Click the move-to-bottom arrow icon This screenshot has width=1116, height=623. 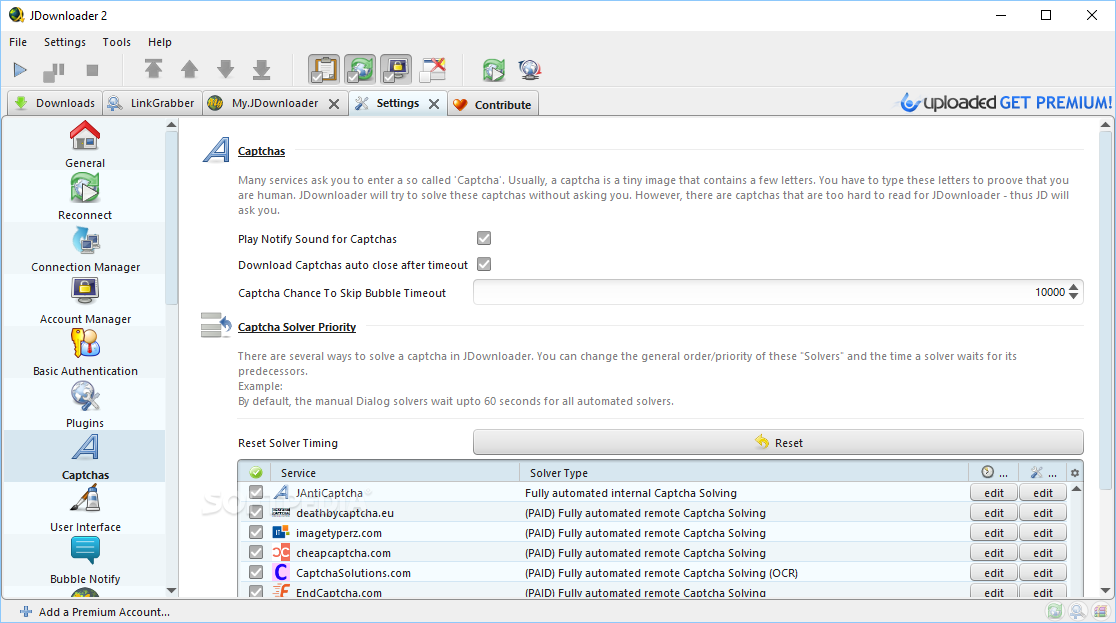coord(261,69)
